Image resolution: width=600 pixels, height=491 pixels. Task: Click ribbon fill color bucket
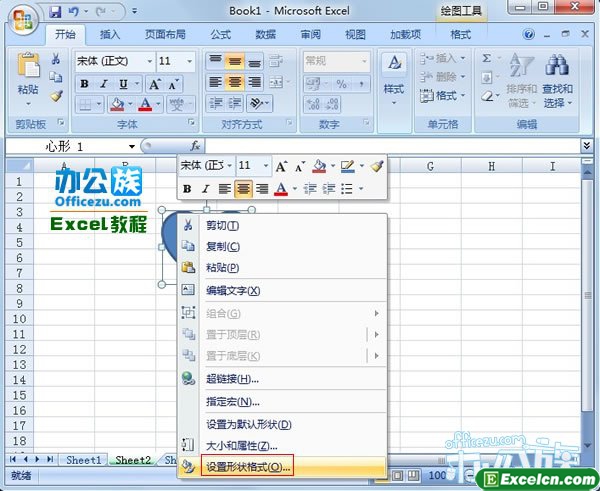(117, 104)
